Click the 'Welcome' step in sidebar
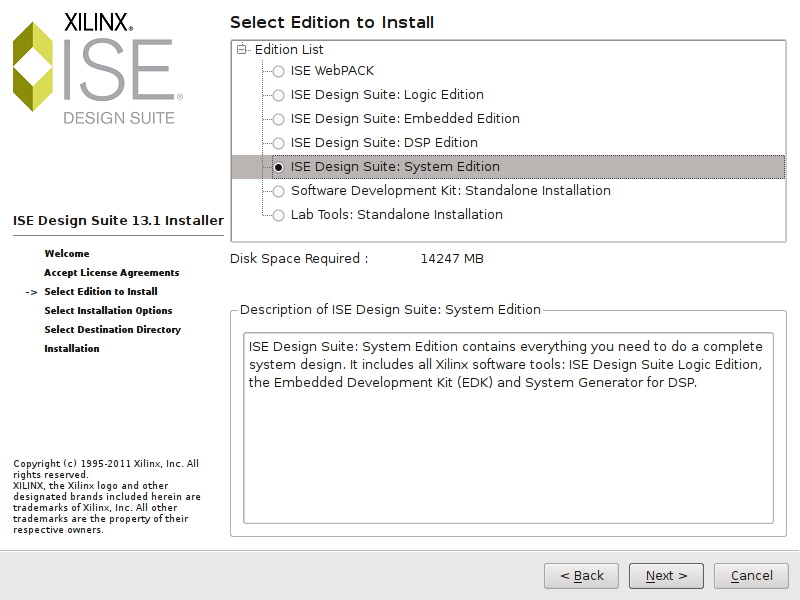The image size is (800, 600). [67, 254]
